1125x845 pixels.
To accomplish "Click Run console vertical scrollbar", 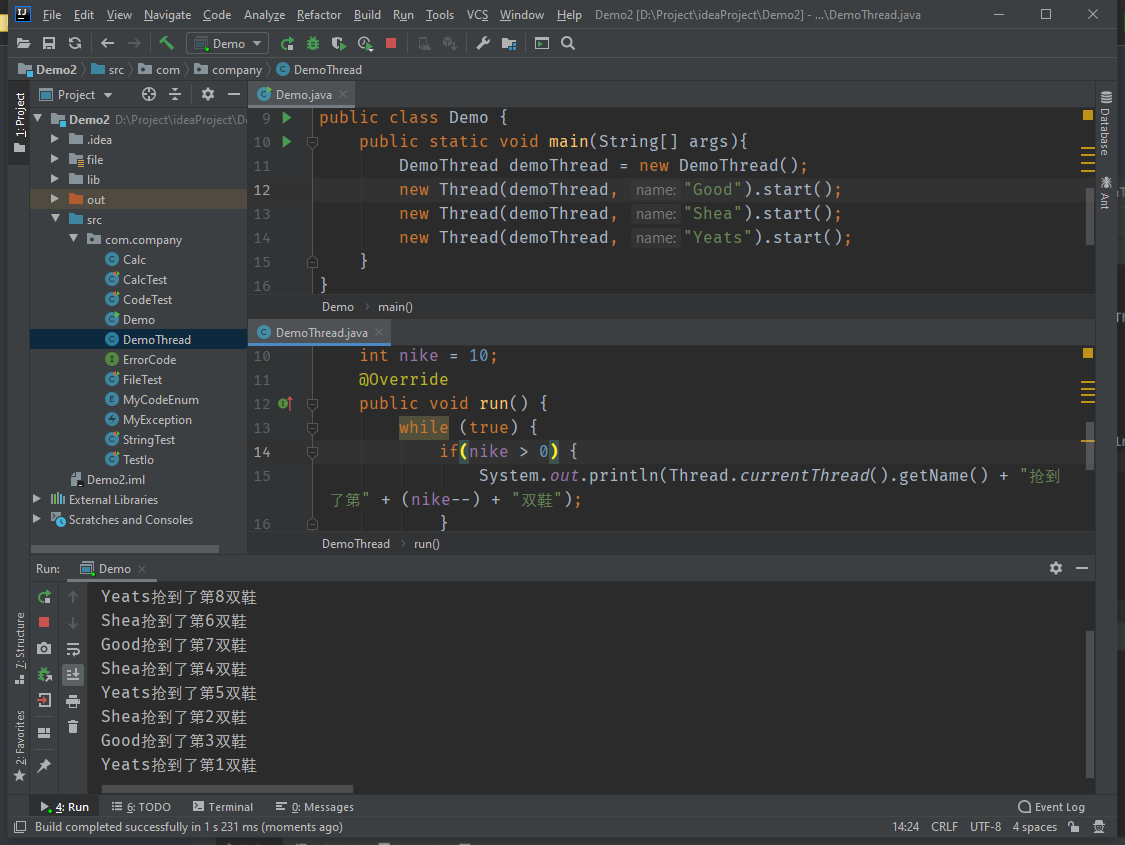I will tap(1089, 704).
